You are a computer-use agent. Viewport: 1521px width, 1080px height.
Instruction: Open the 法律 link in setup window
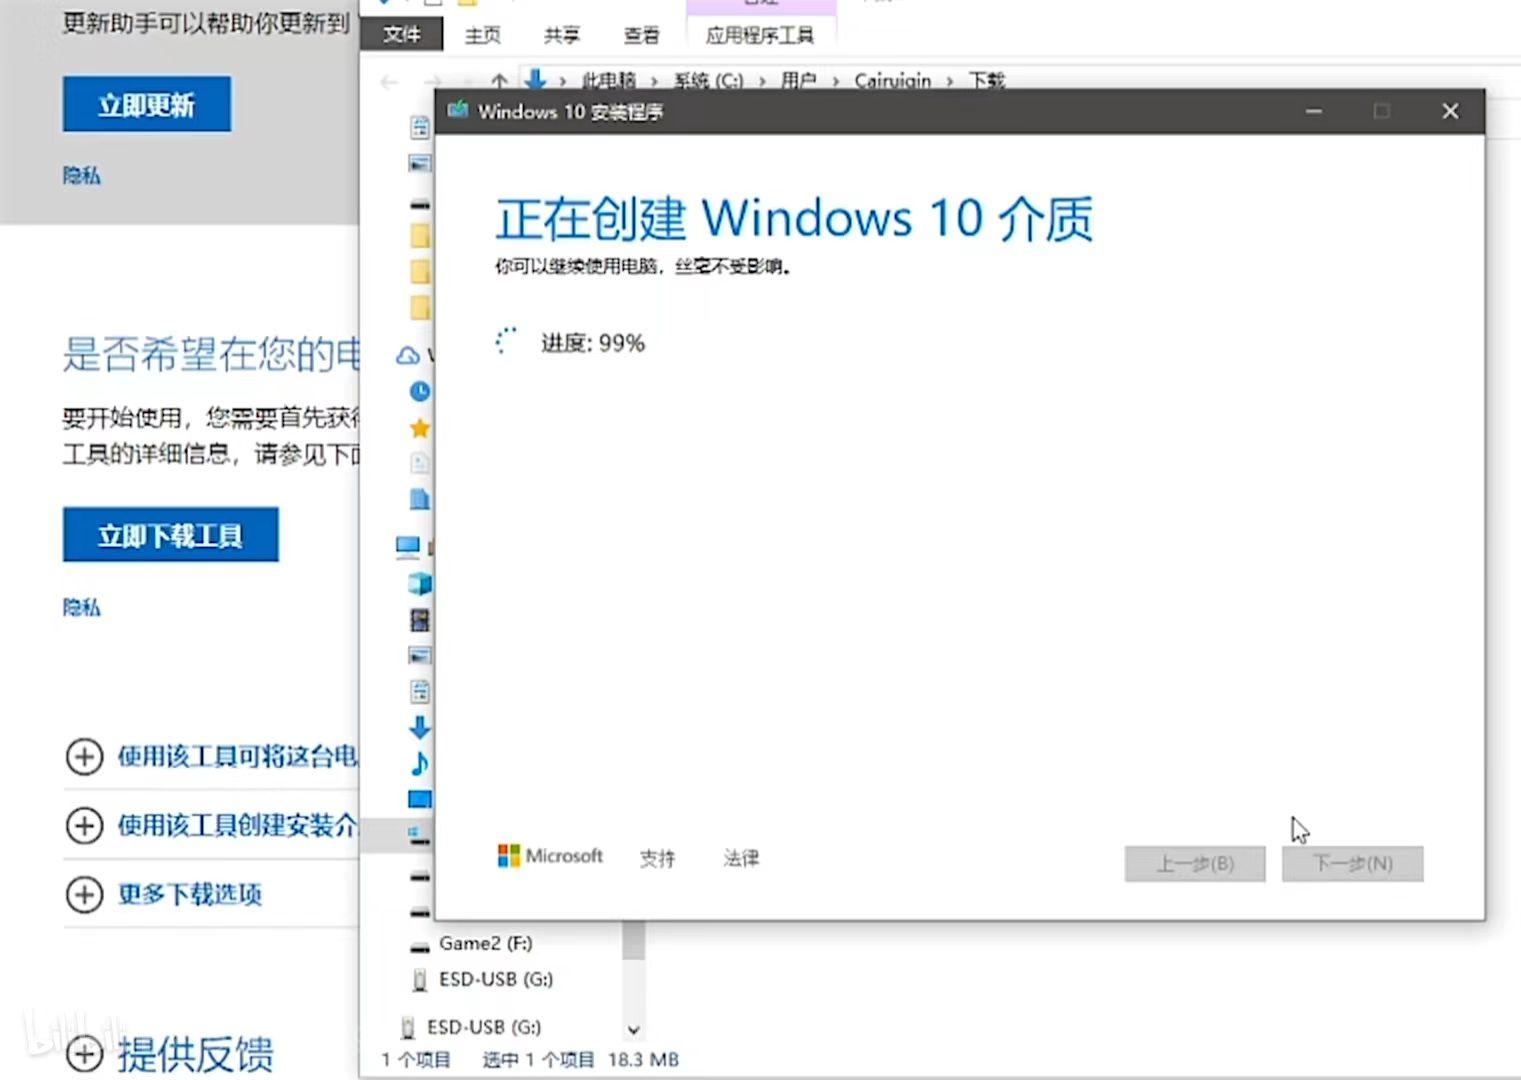coord(741,858)
